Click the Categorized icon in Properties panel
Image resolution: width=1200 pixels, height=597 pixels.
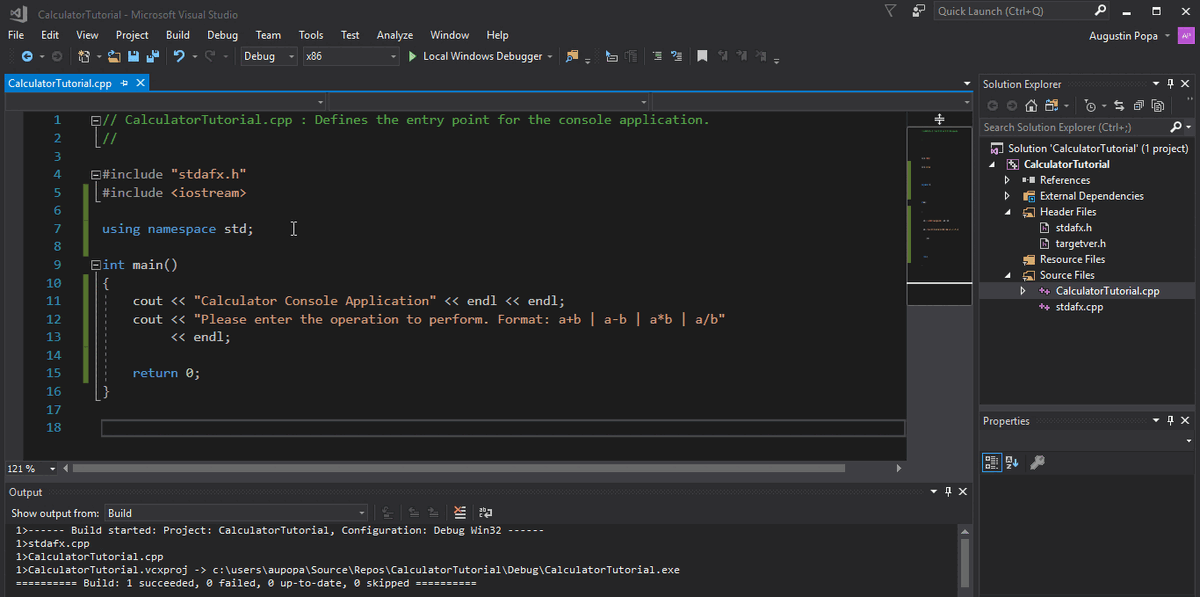[x=992, y=462]
